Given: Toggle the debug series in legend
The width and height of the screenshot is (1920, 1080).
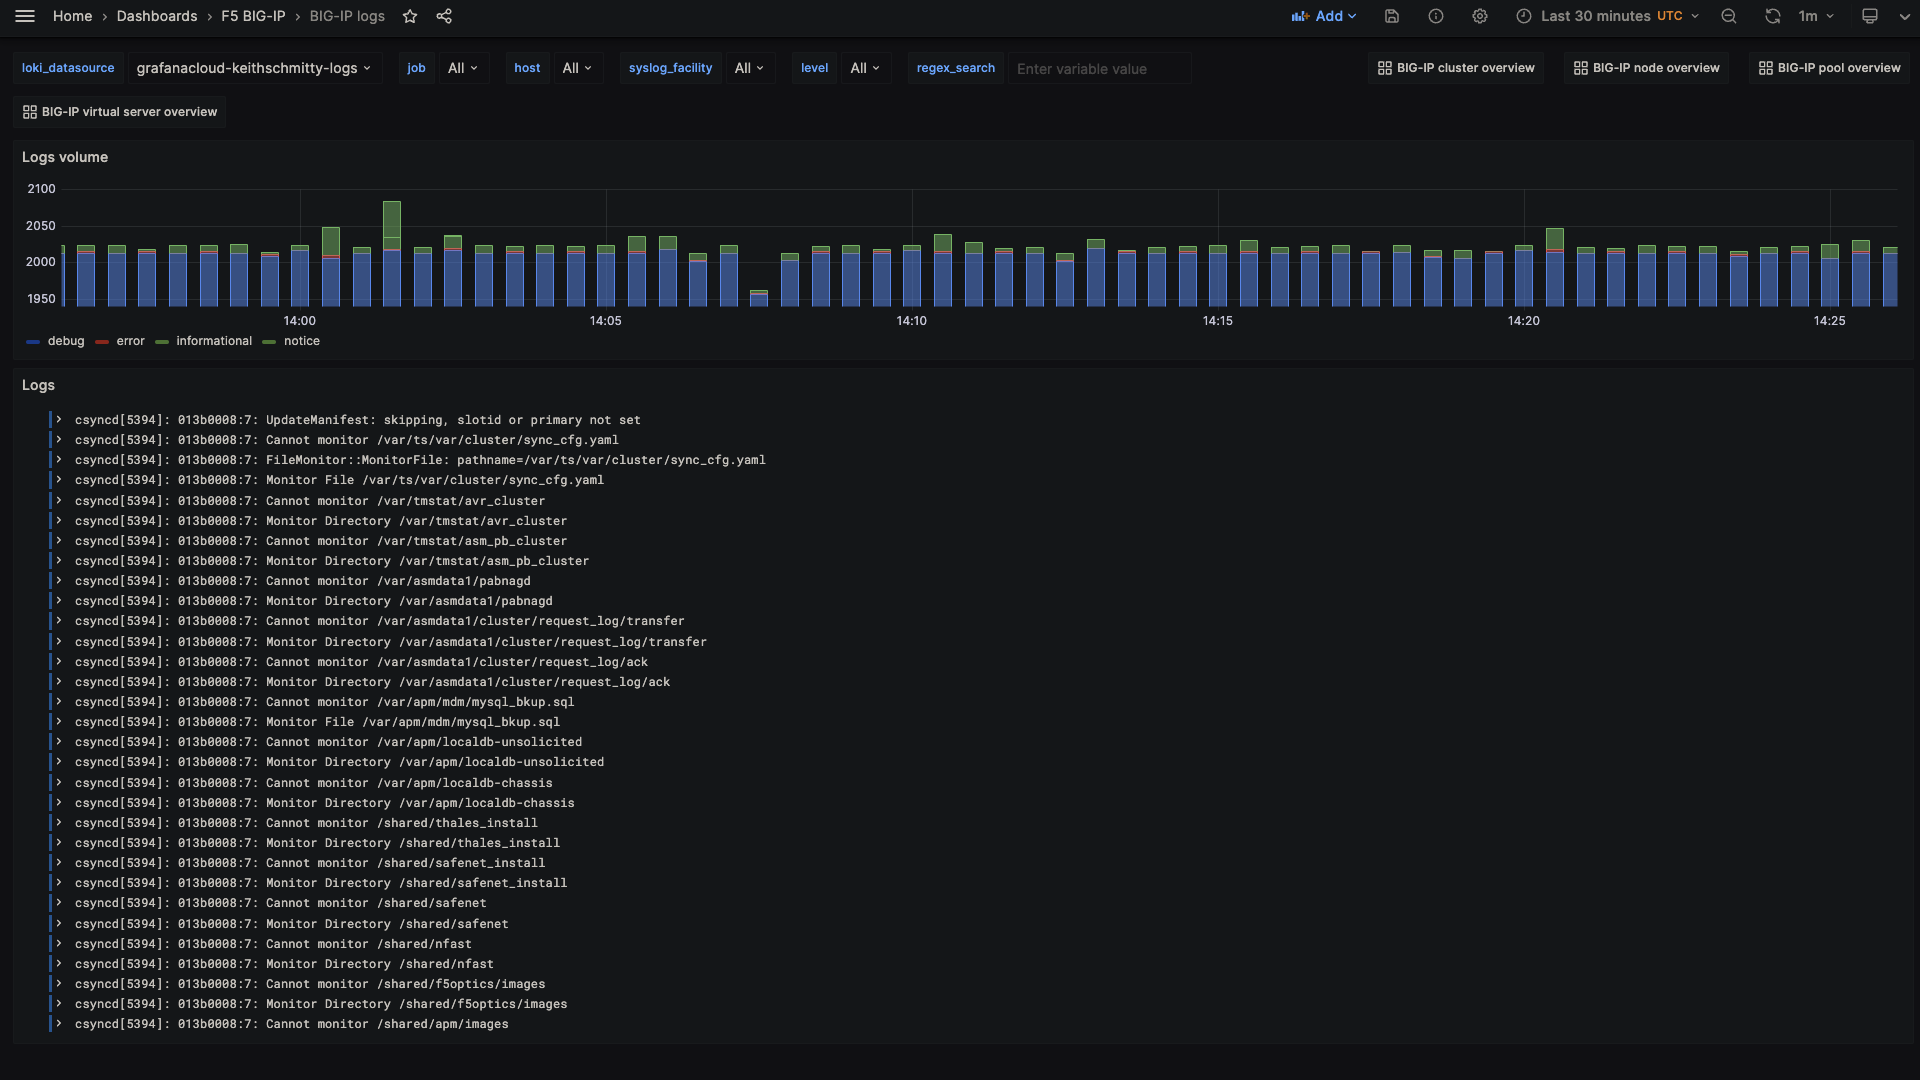Looking at the screenshot, I should click(x=66, y=341).
